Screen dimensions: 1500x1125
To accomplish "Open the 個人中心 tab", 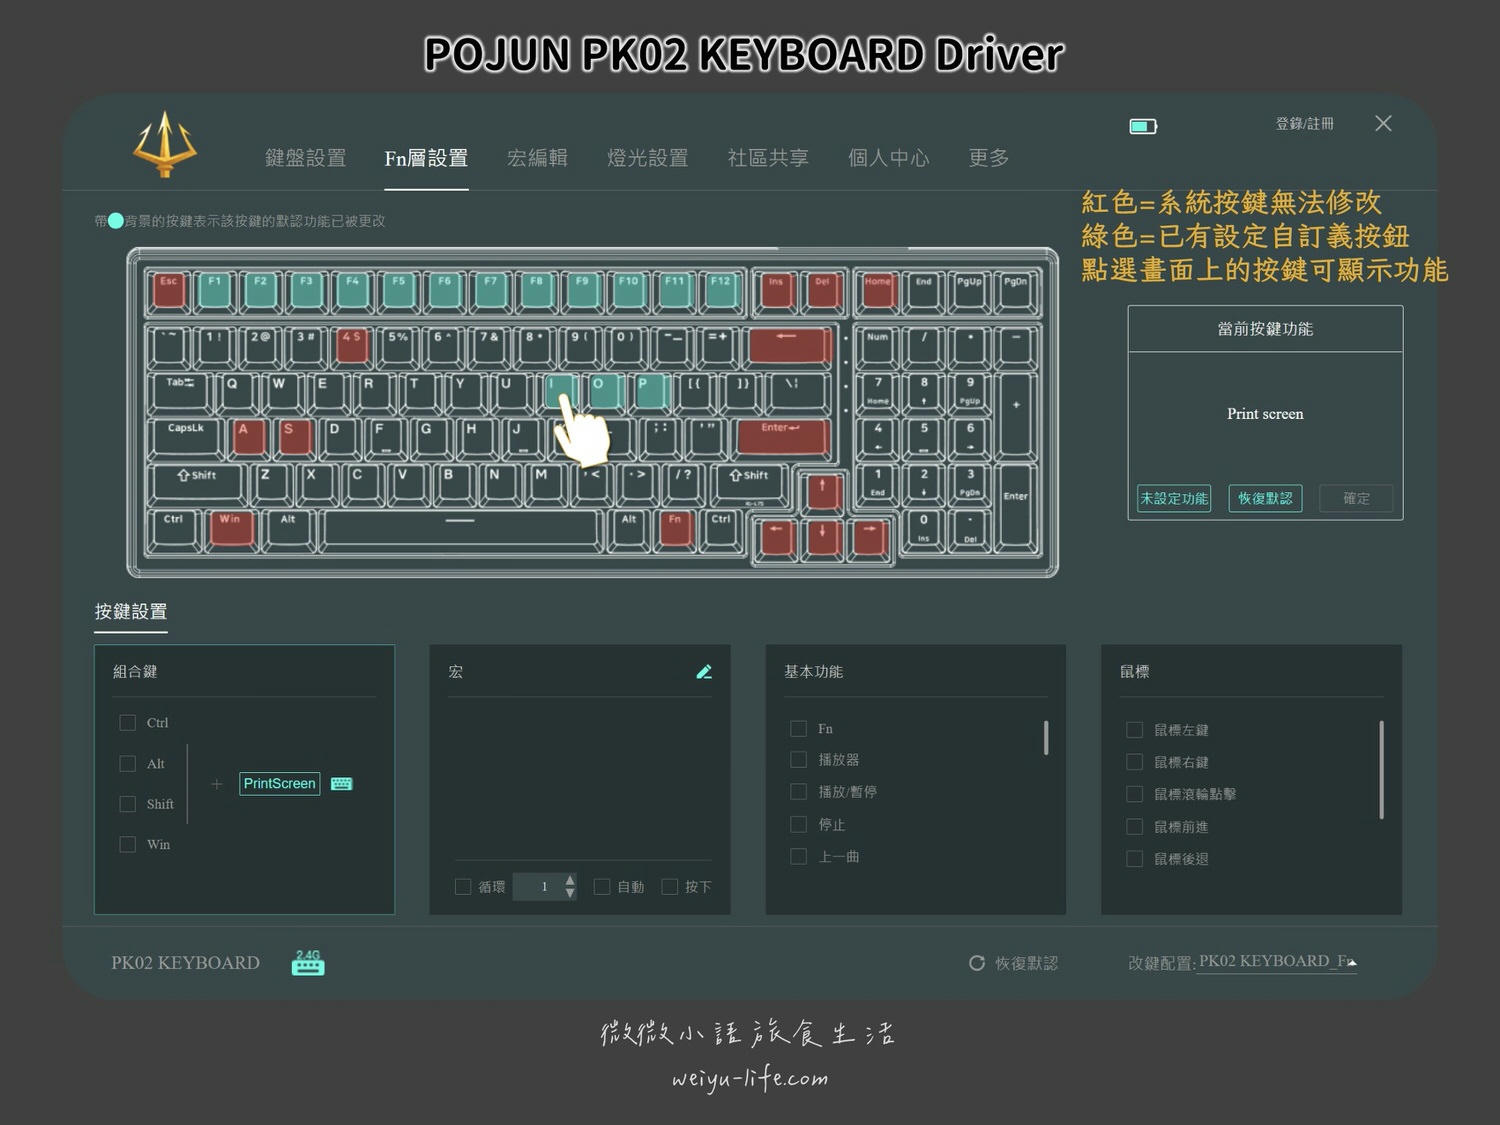I will (888, 158).
